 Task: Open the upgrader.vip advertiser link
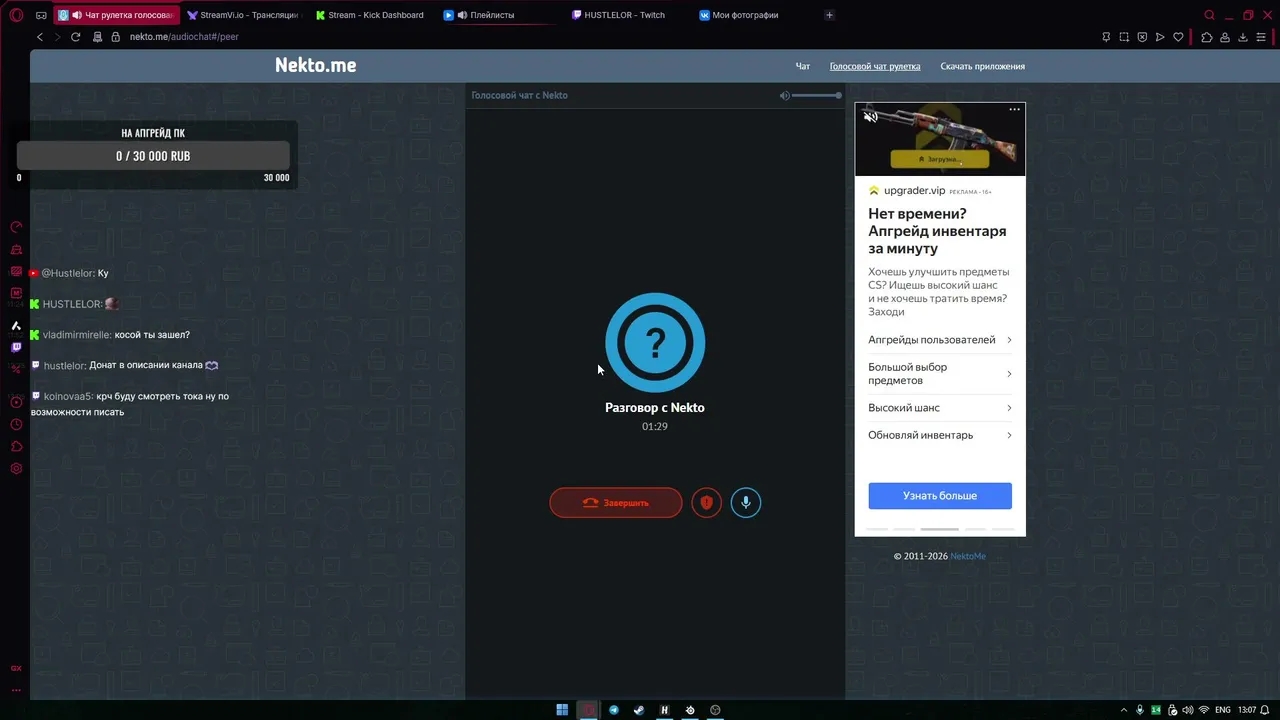(914, 191)
